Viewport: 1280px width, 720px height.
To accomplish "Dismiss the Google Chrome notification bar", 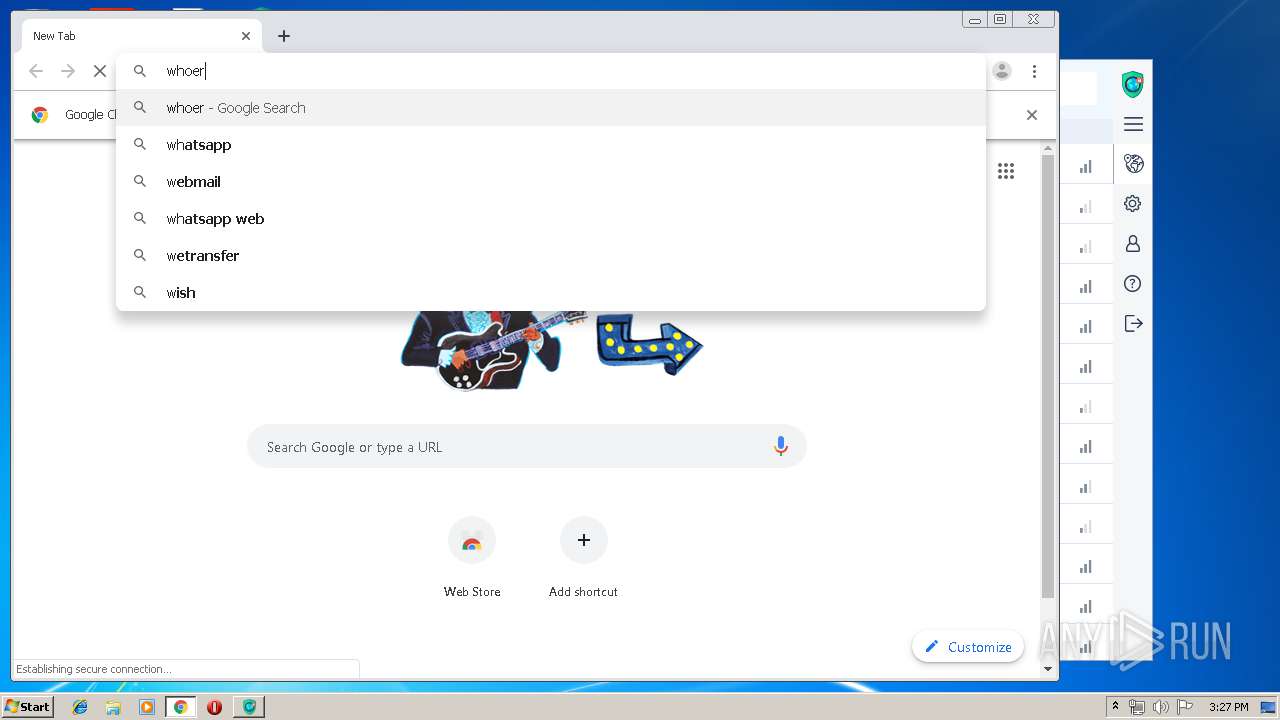I will tap(1032, 115).
